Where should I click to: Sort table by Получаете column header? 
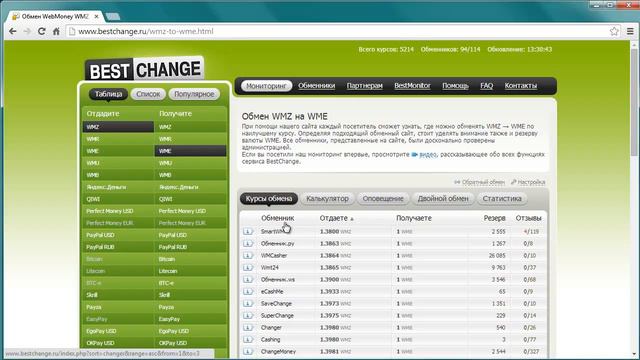click(x=414, y=218)
